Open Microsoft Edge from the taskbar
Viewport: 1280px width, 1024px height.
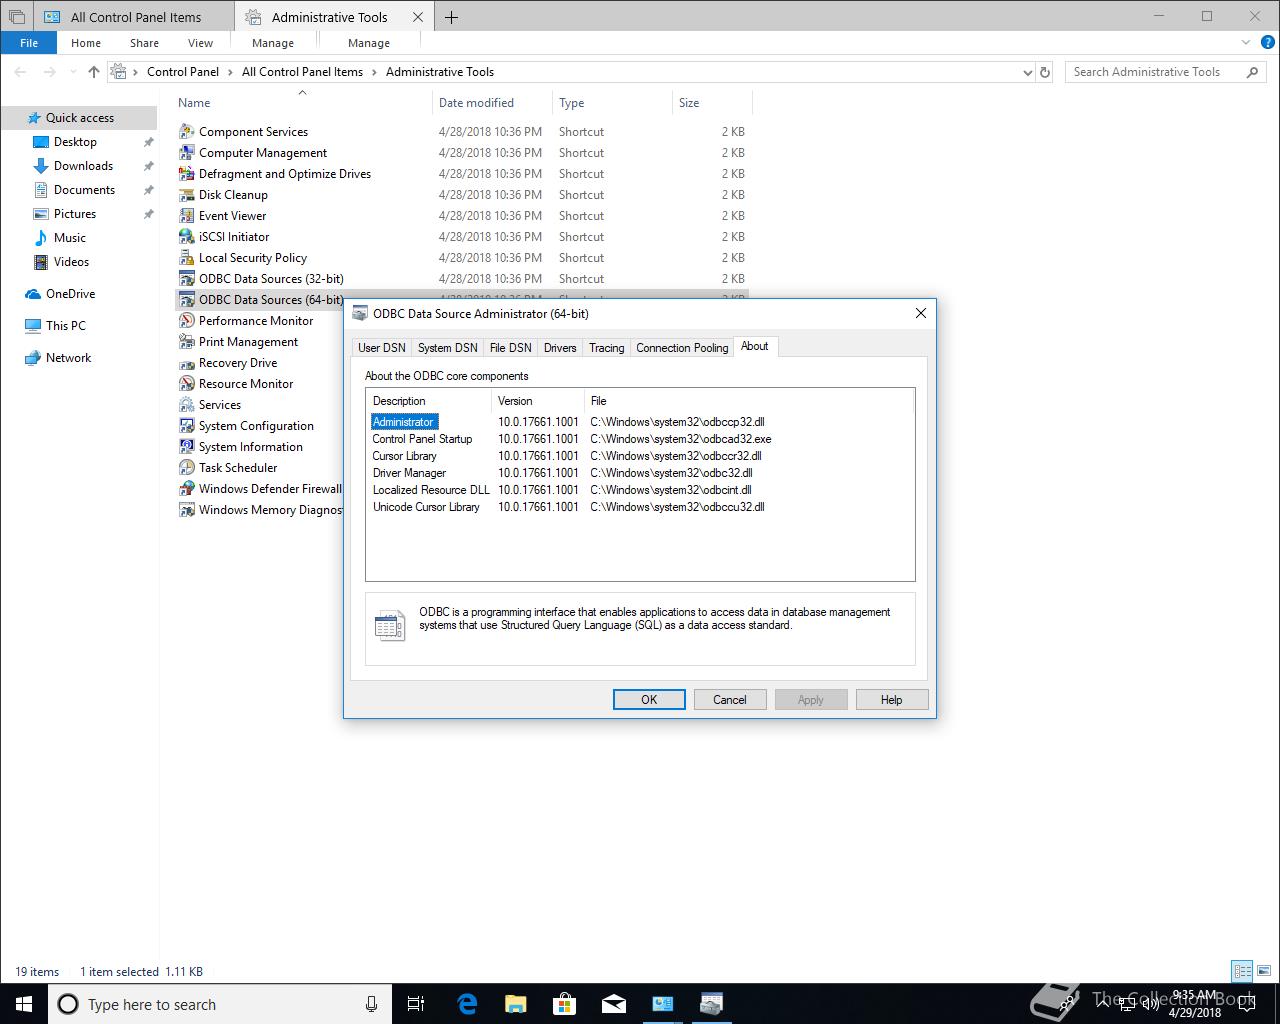click(467, 1004)
